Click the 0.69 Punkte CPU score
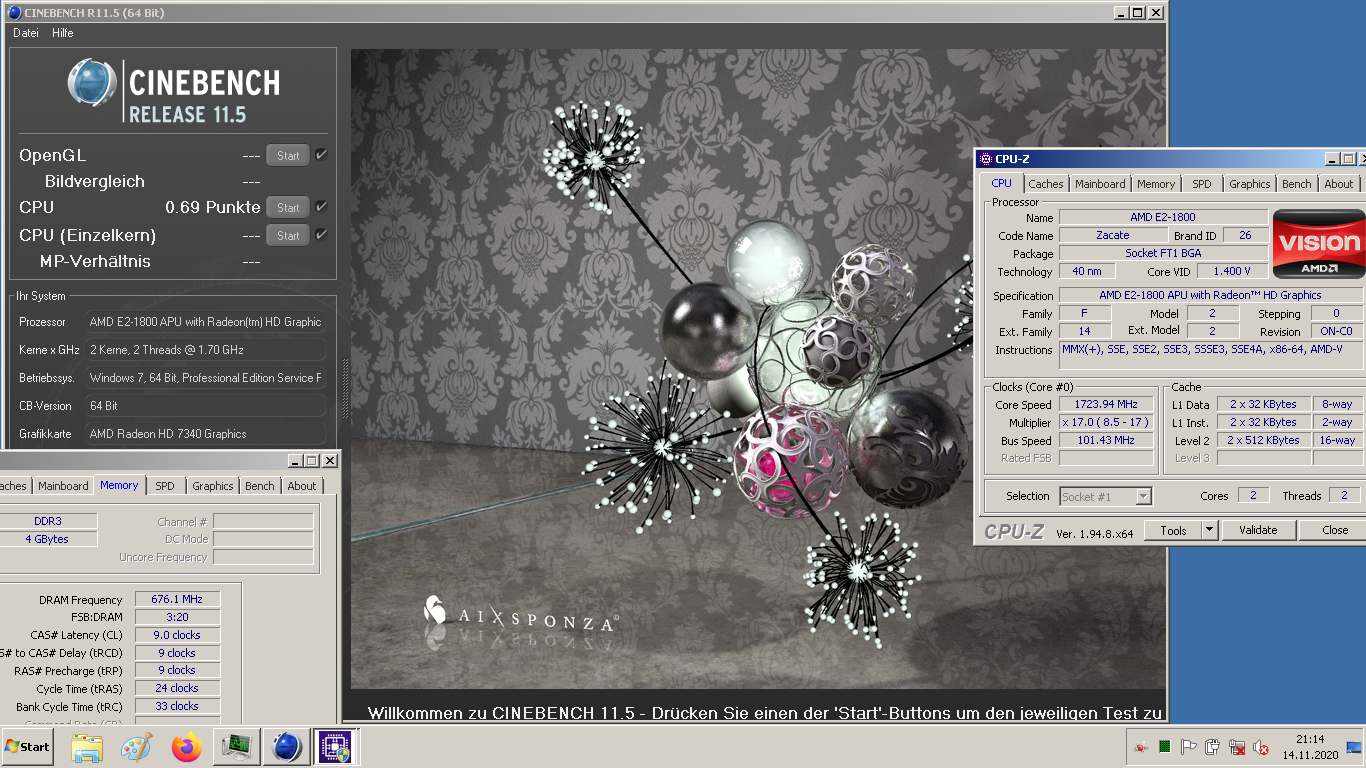 click(x=213, y=207)
